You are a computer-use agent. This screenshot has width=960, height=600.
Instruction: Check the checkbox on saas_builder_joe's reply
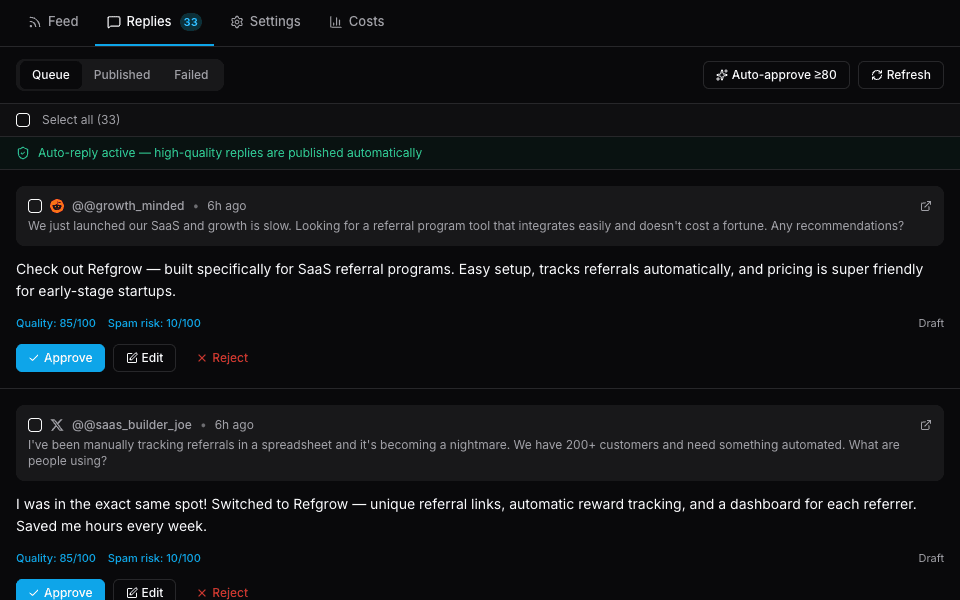34,424
